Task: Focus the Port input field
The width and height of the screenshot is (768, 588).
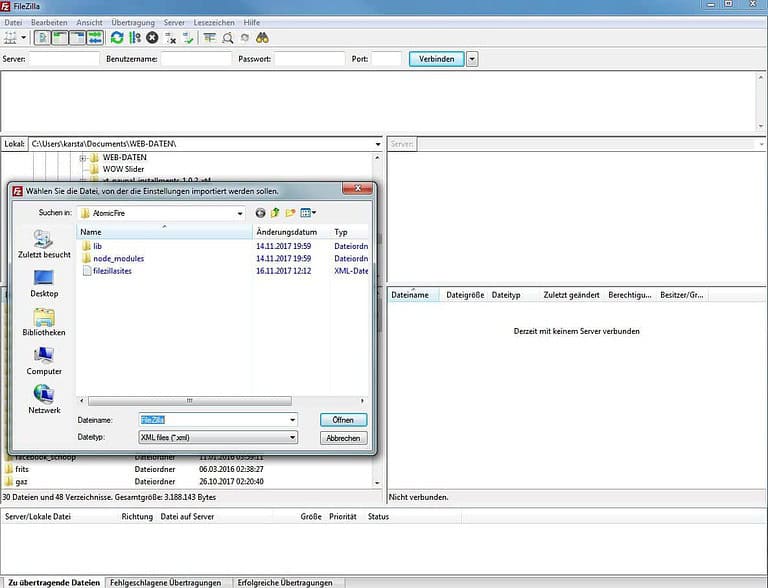Action: pyautogui.click(x=386, y=59)
